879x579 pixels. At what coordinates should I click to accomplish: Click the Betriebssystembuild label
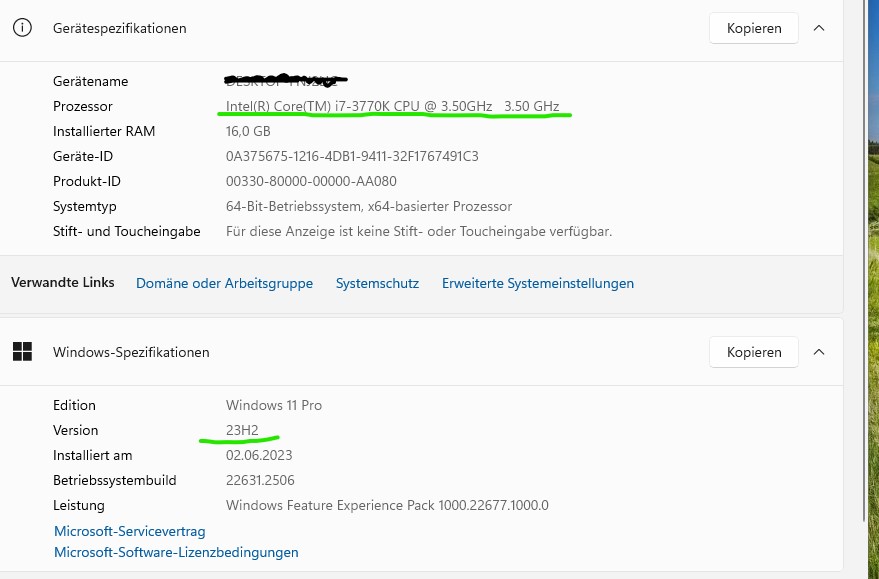tap(114, 480)
